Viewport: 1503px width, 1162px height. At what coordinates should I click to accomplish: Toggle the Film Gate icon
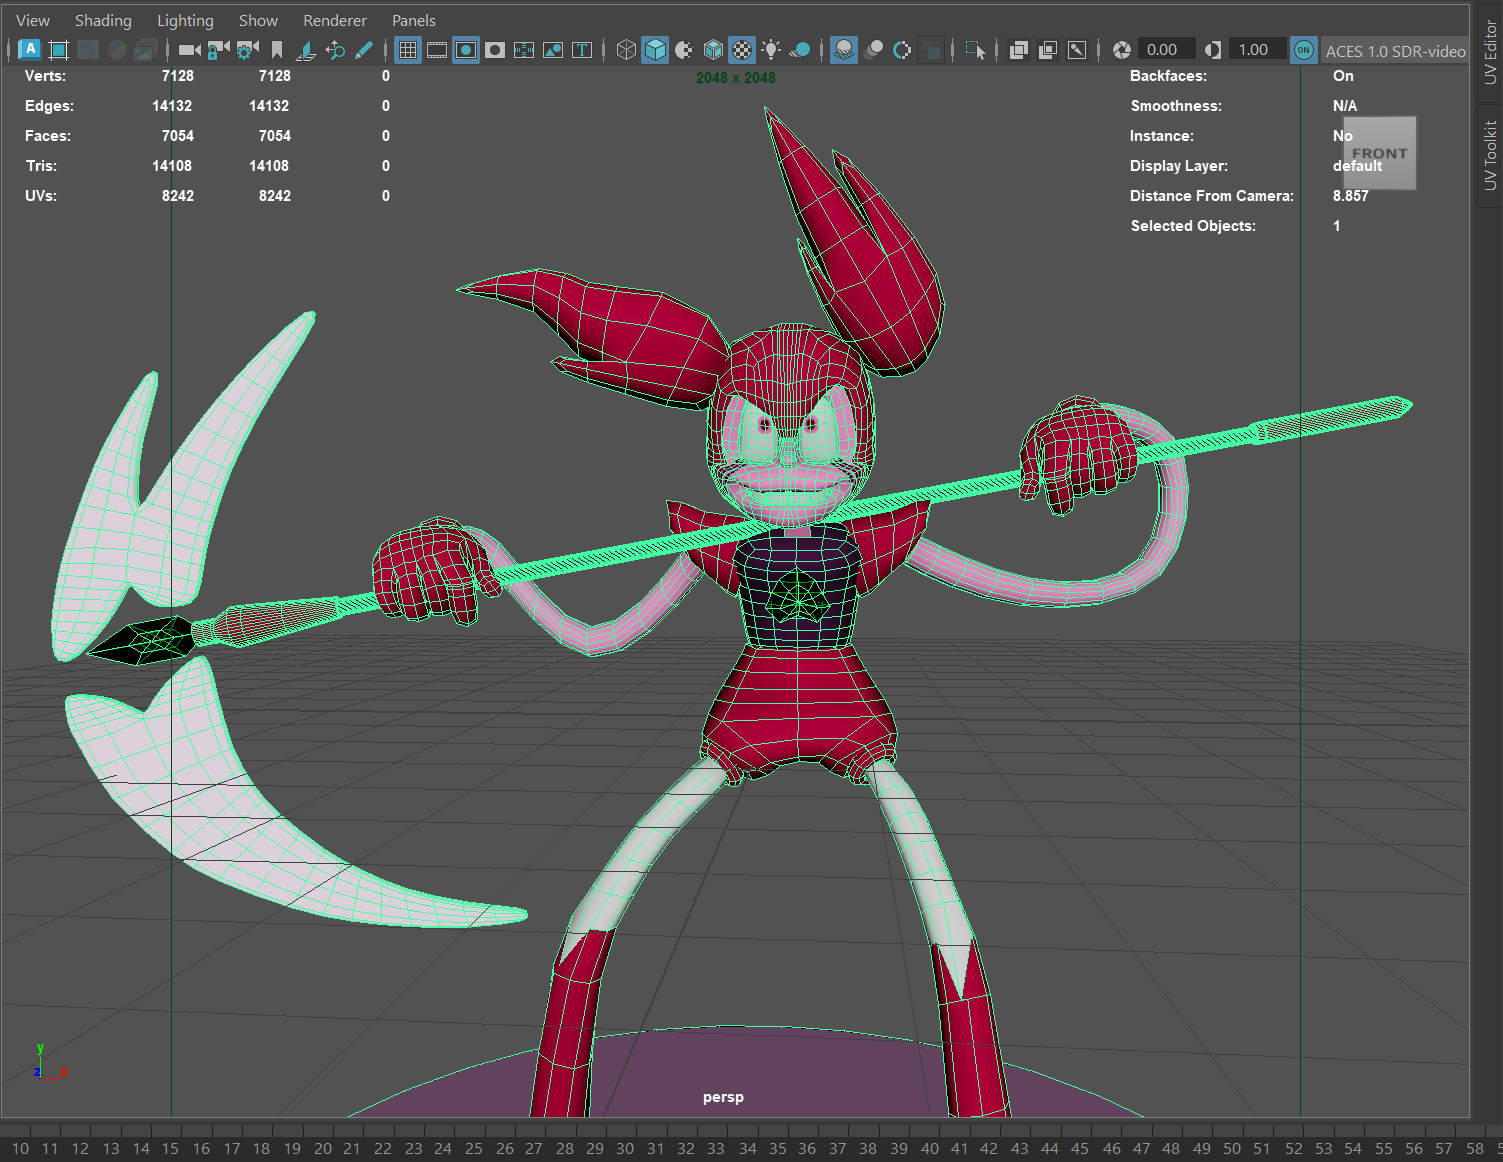click(x=437, y=50)
